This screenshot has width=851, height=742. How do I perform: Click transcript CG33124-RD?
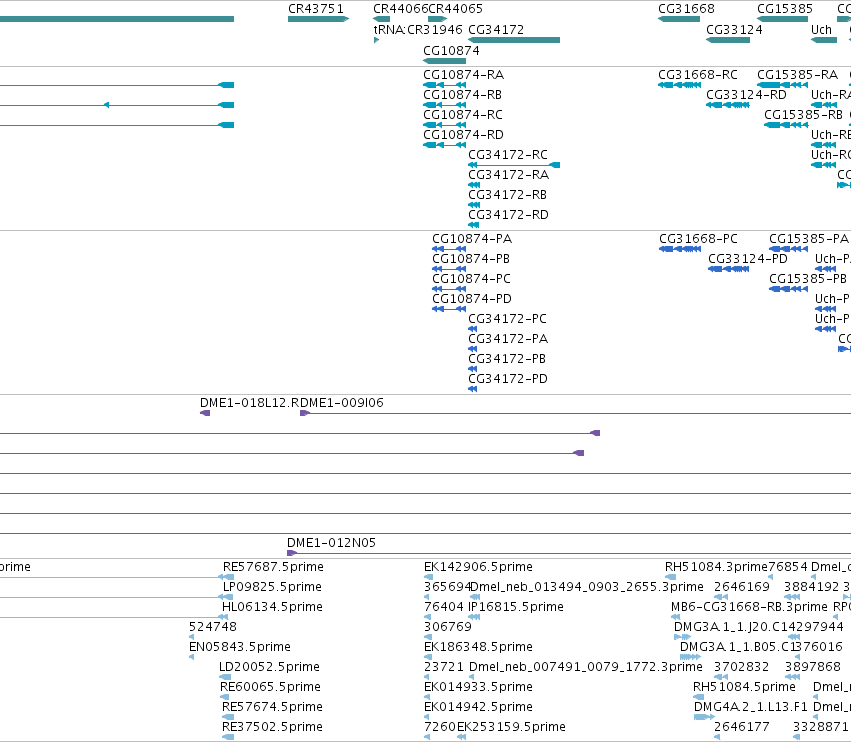tap(746, 95)
